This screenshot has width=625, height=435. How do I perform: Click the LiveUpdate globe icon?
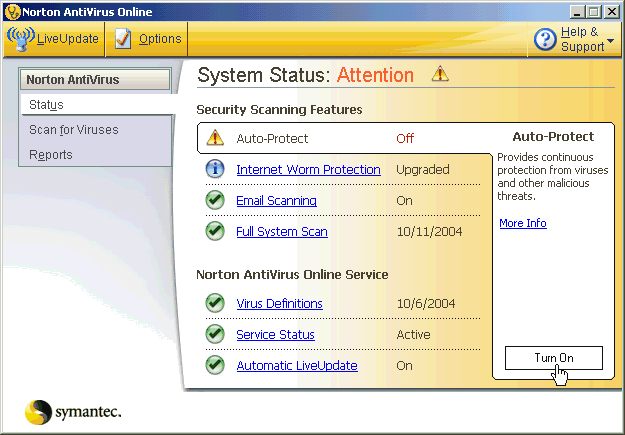20,39
